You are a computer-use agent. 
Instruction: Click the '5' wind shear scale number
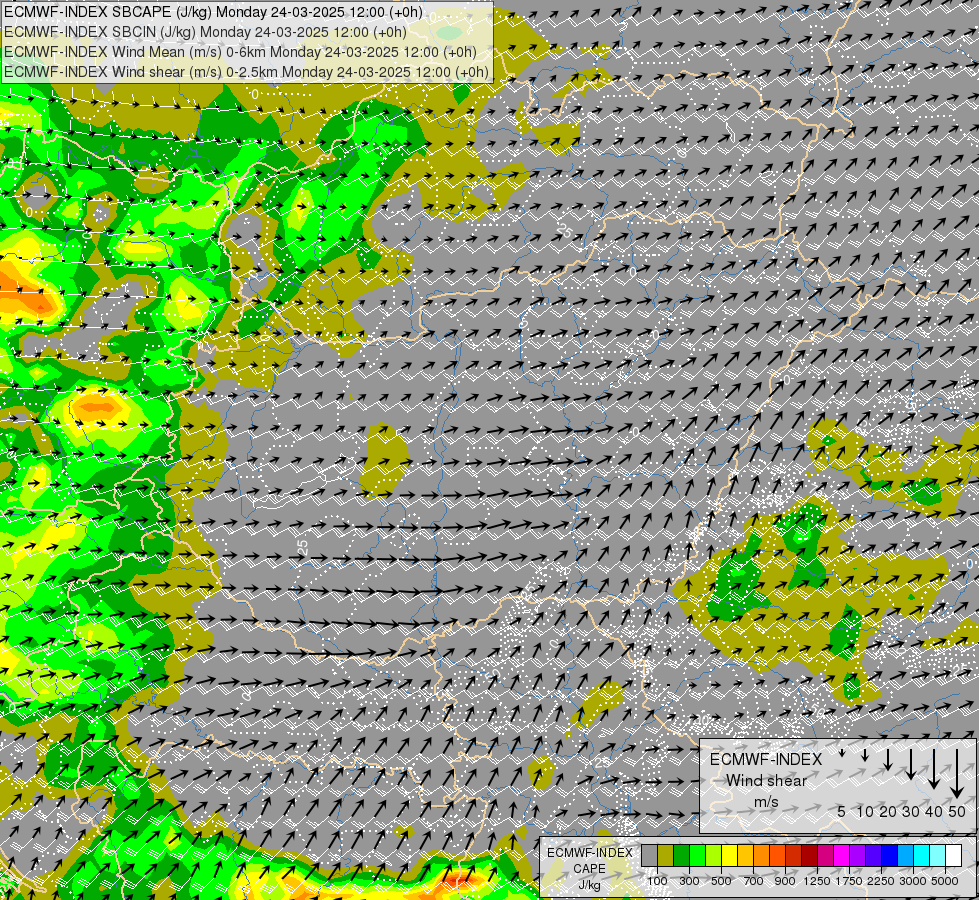click(x=842, y=811)
